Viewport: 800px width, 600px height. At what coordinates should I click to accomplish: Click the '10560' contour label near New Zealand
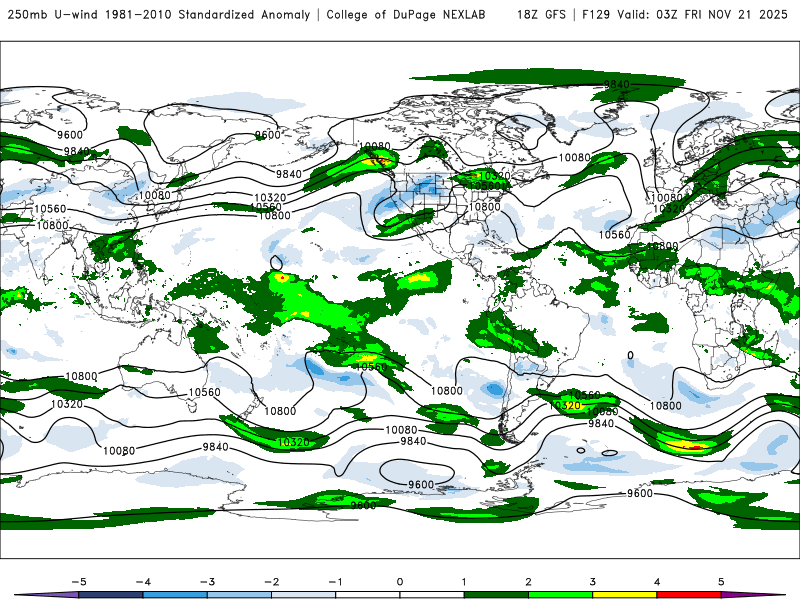coord(205,392)
